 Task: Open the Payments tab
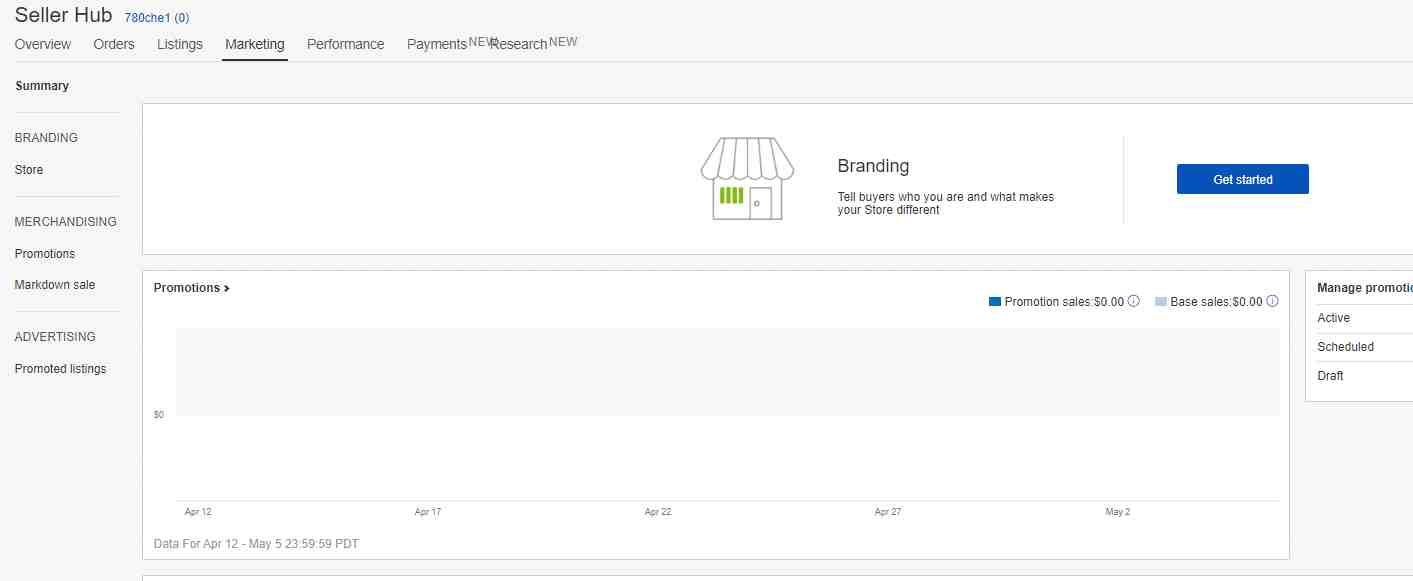(x=436, y=44)
